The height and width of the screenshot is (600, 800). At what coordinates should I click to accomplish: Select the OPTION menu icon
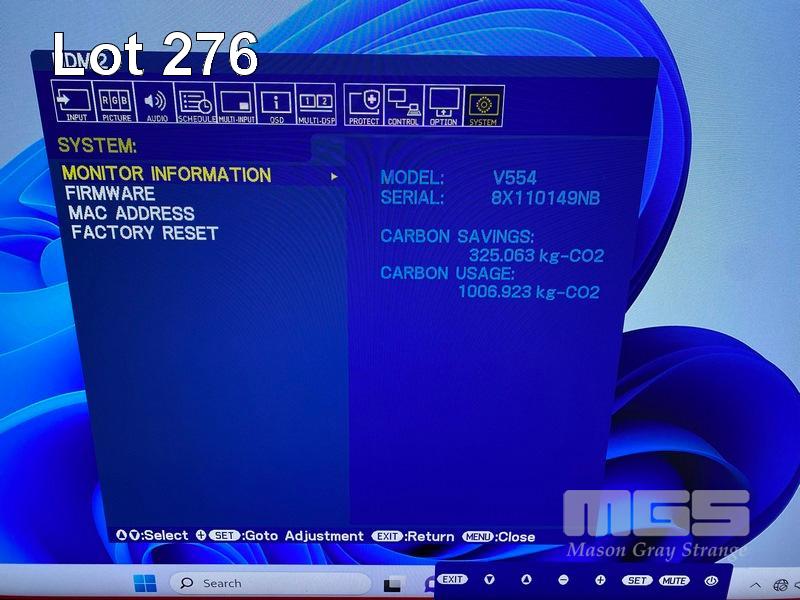(443, 105)
